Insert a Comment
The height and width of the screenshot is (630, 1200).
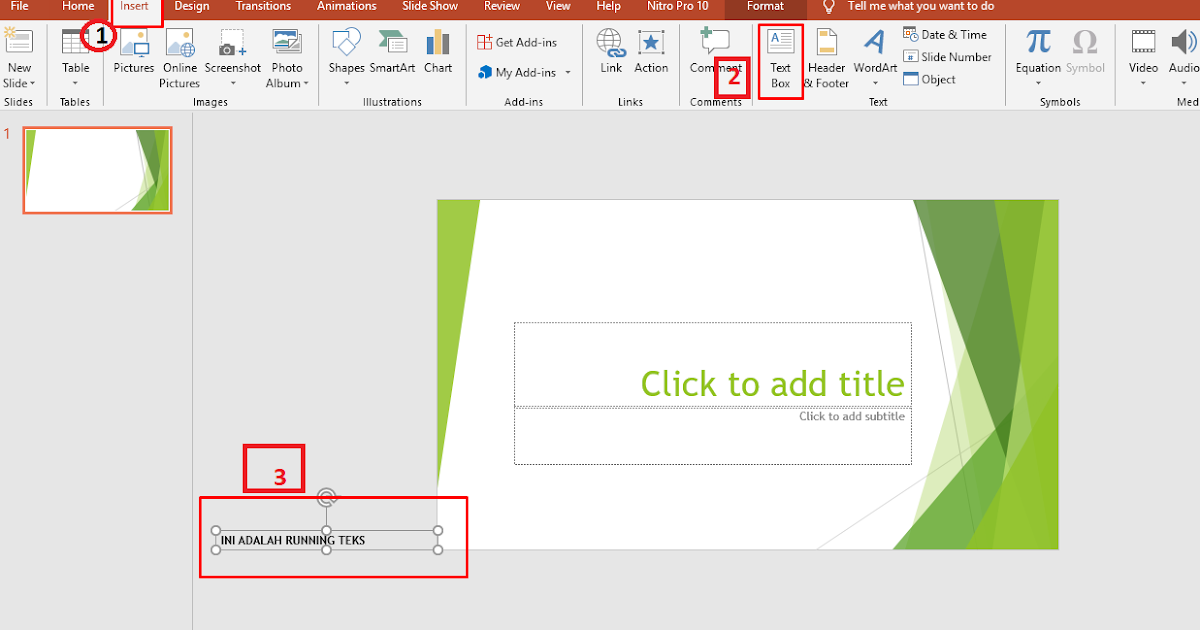pyautogui.click(x=715, y=52)
